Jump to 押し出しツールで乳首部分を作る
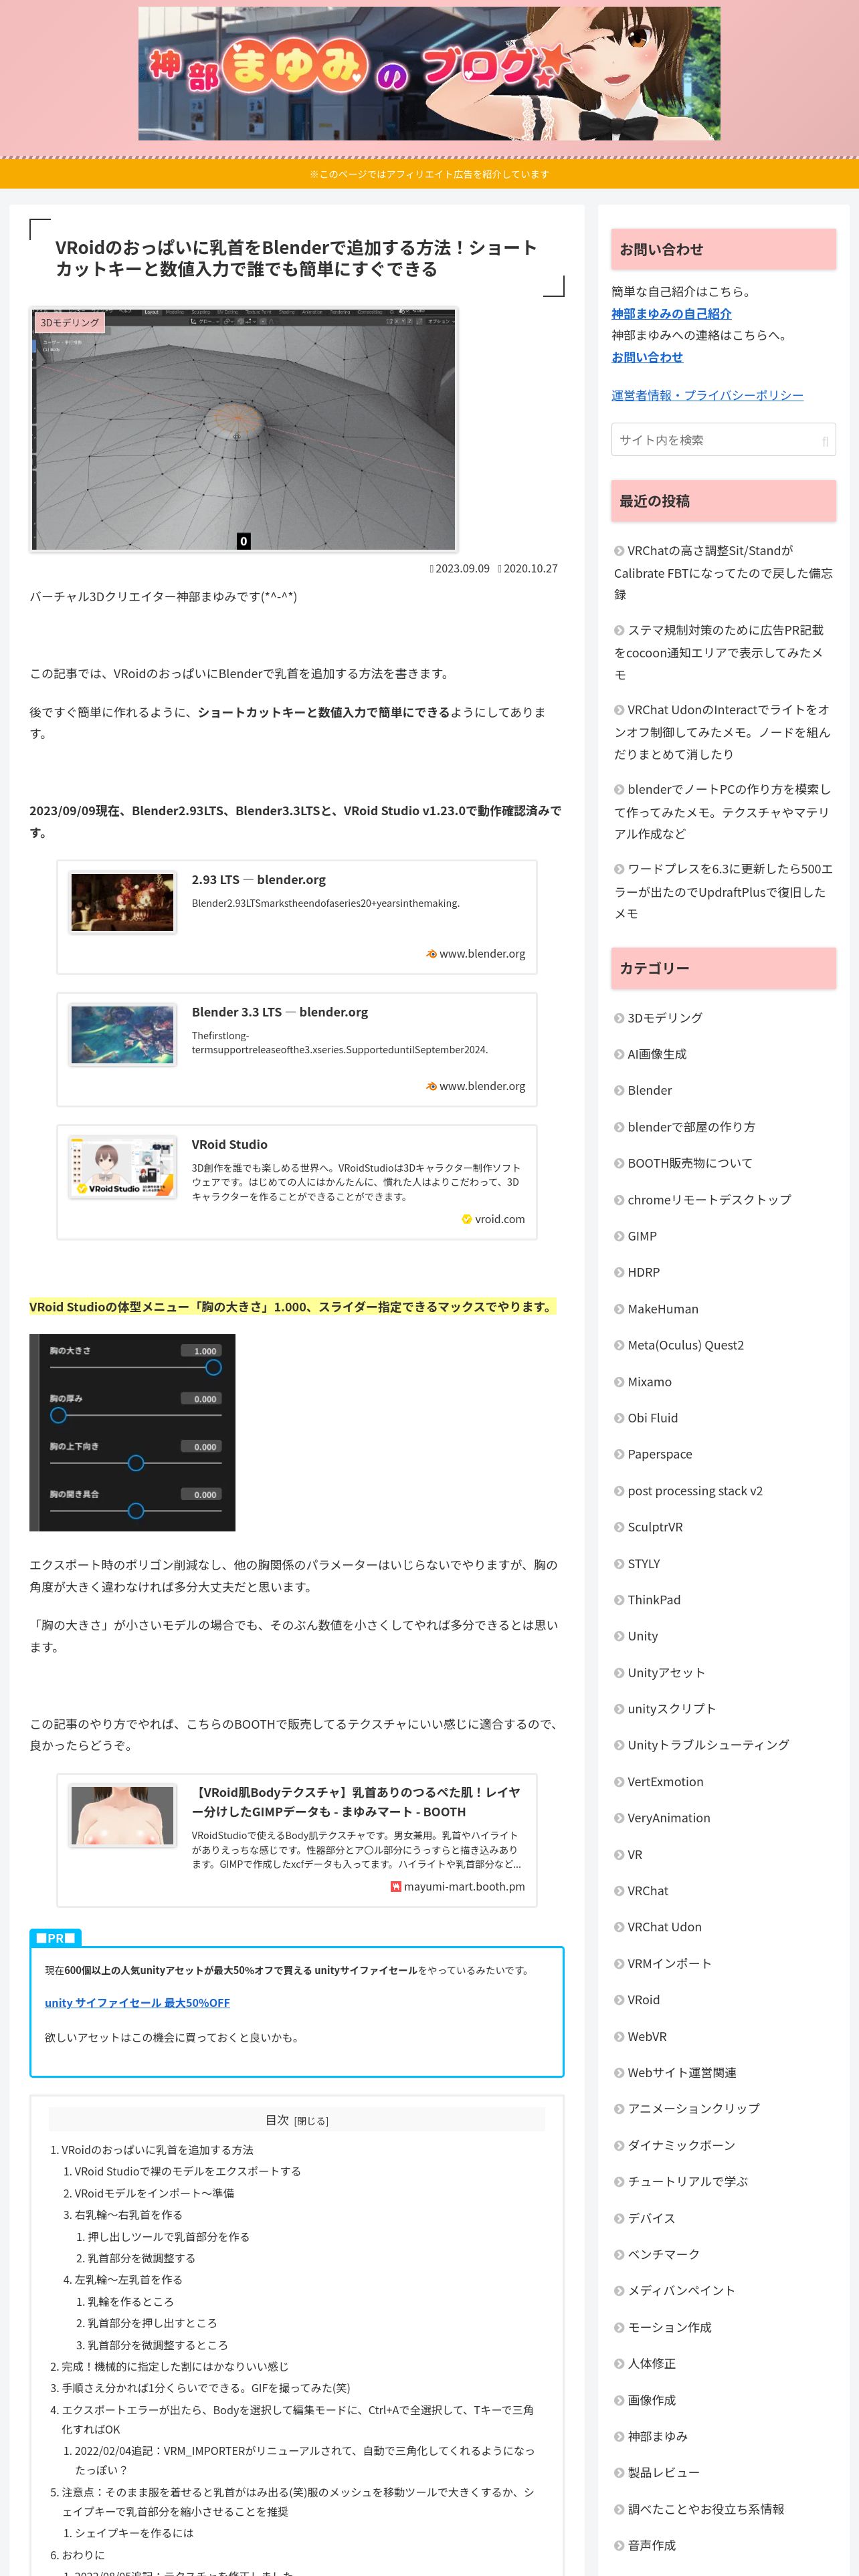The image size is (859, 2576). (168, 2237)
